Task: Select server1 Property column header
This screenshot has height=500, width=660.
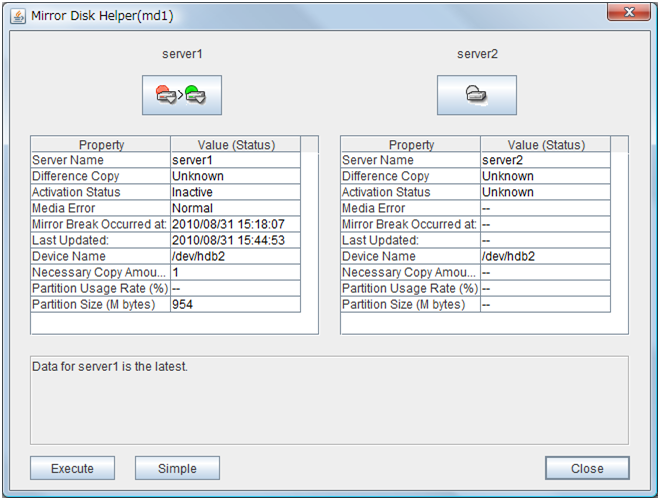Action: [x=101, y=145]
